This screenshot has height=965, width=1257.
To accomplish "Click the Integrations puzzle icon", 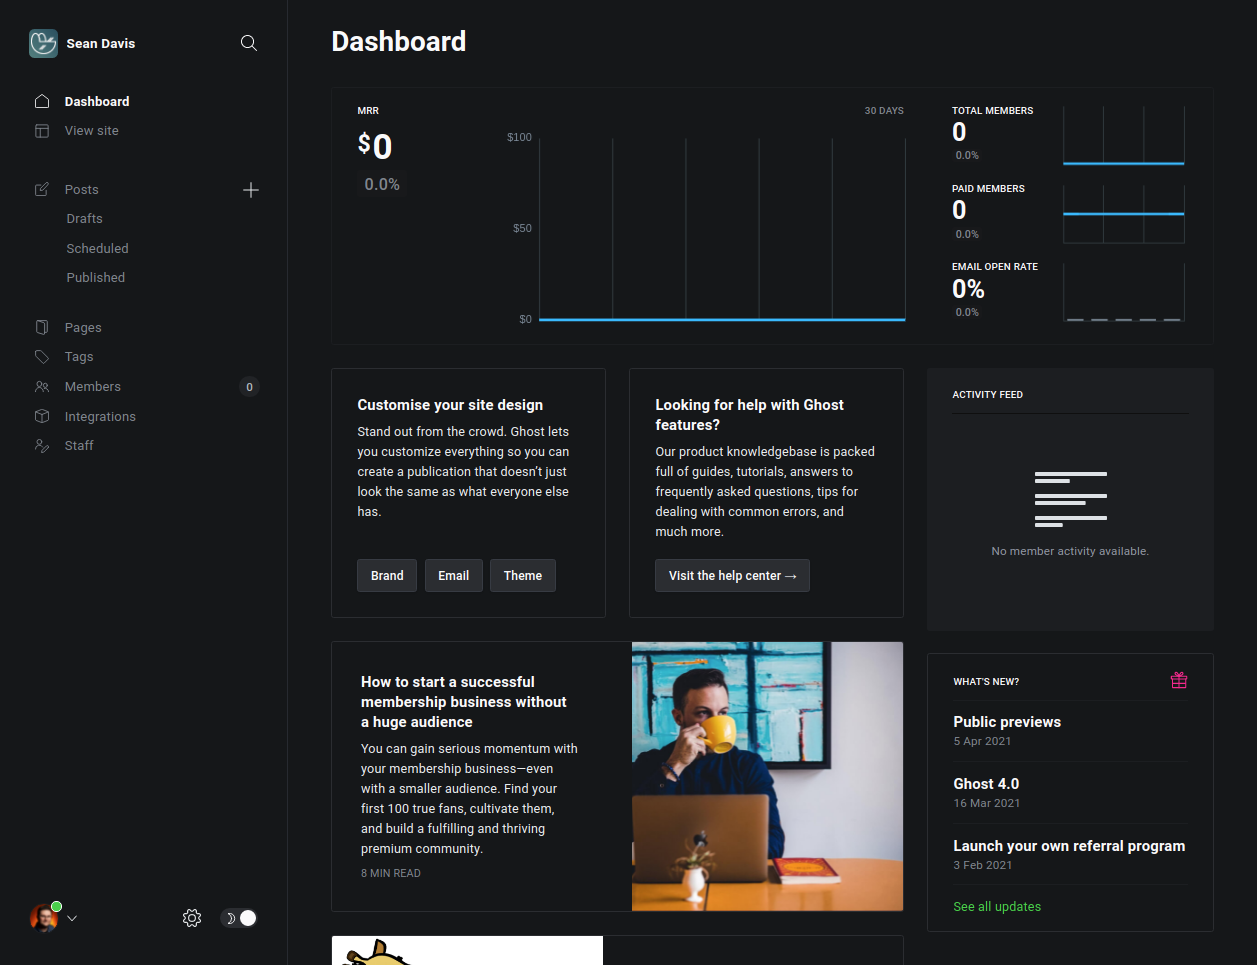I will click(41, 416).
